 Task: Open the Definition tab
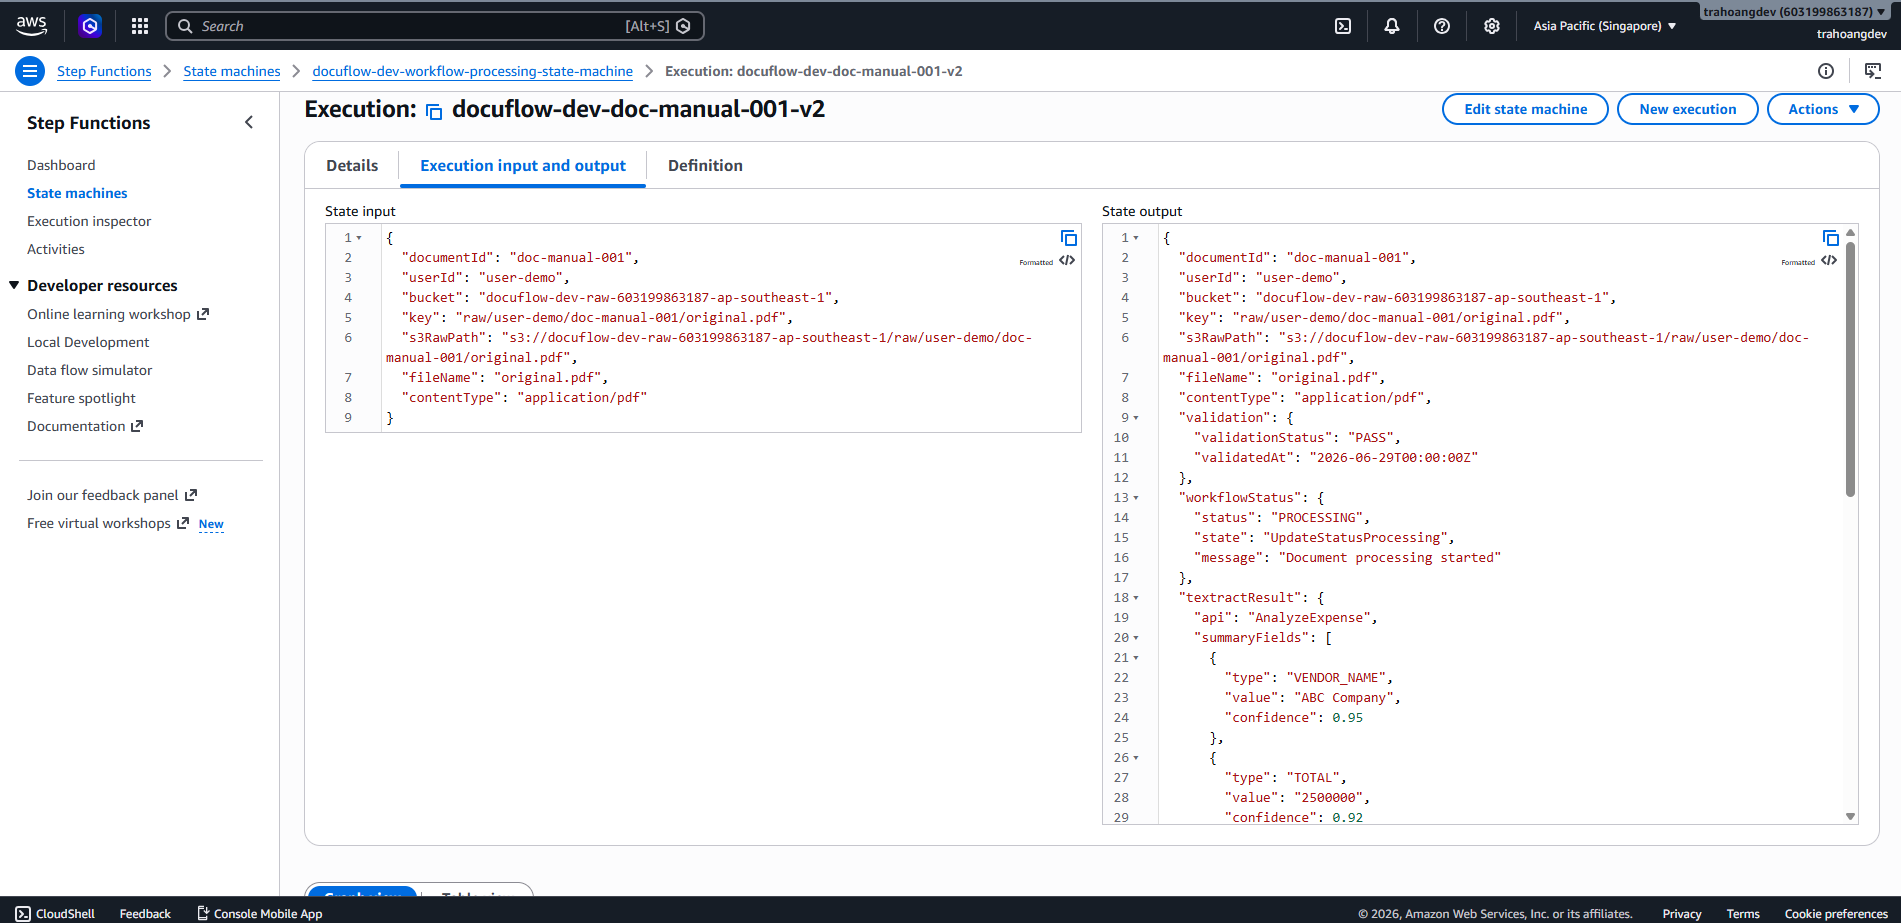tap(705, 166)
